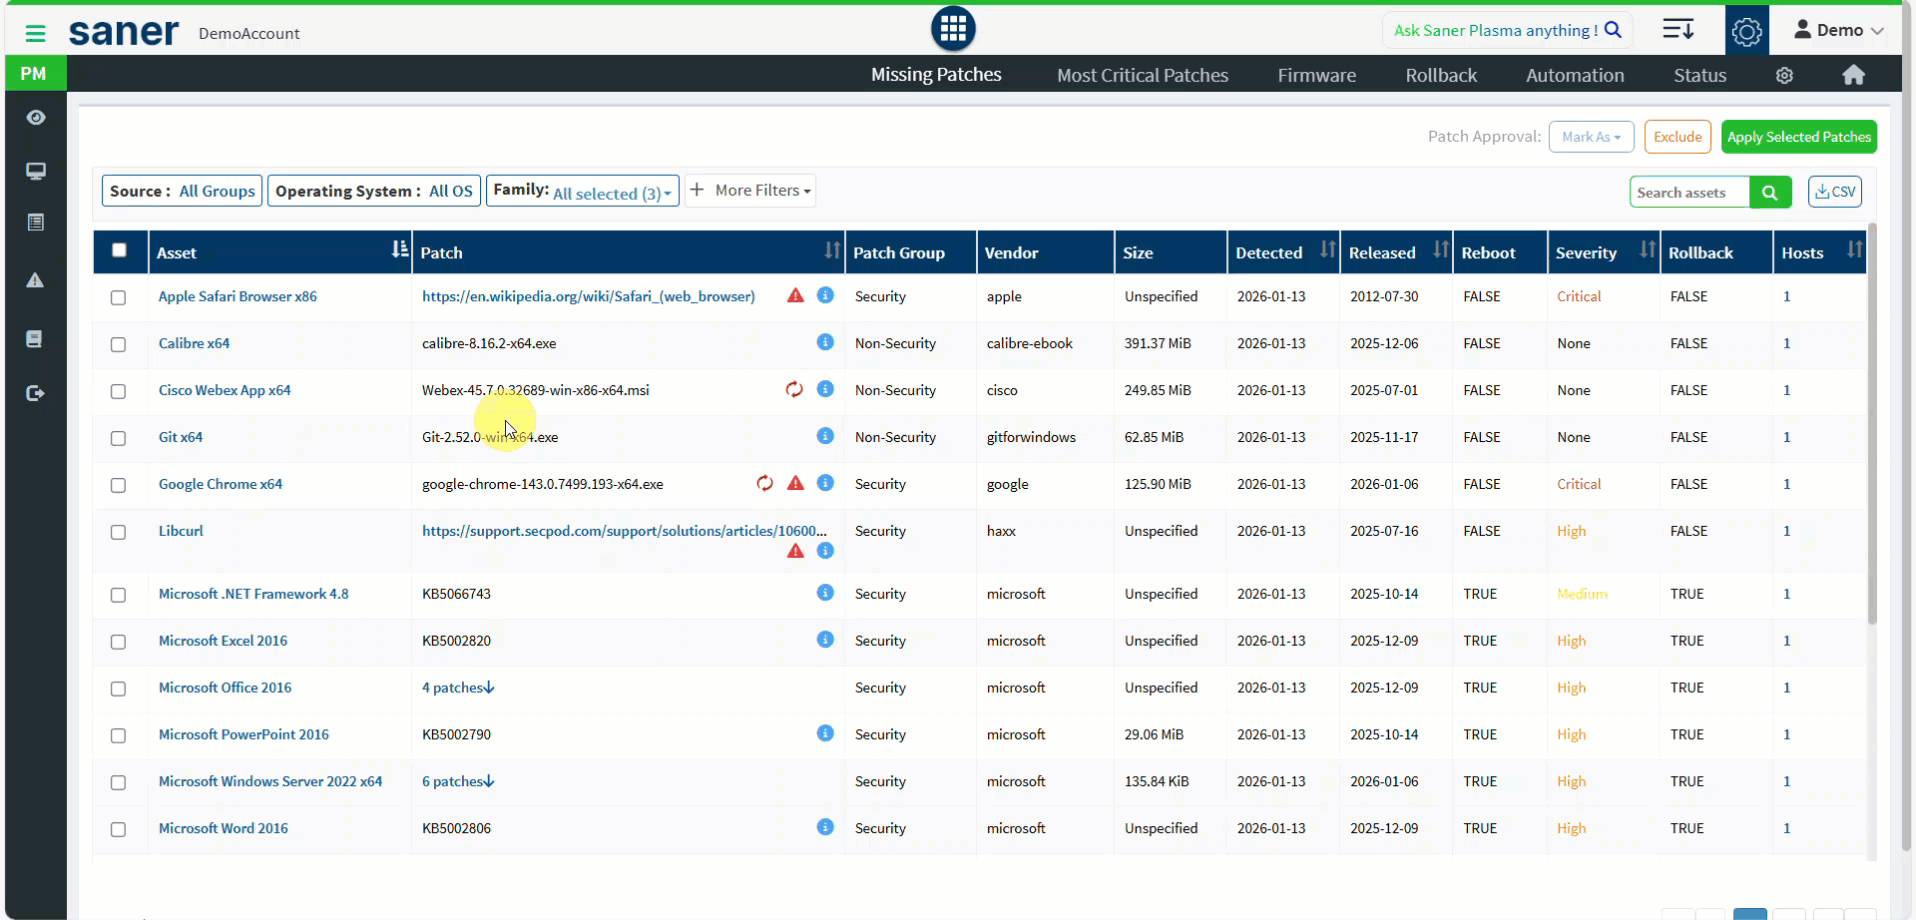Viewport: 1916px width, 920px height.
Task: Go to the Rollback tab
Action: 1440,75
